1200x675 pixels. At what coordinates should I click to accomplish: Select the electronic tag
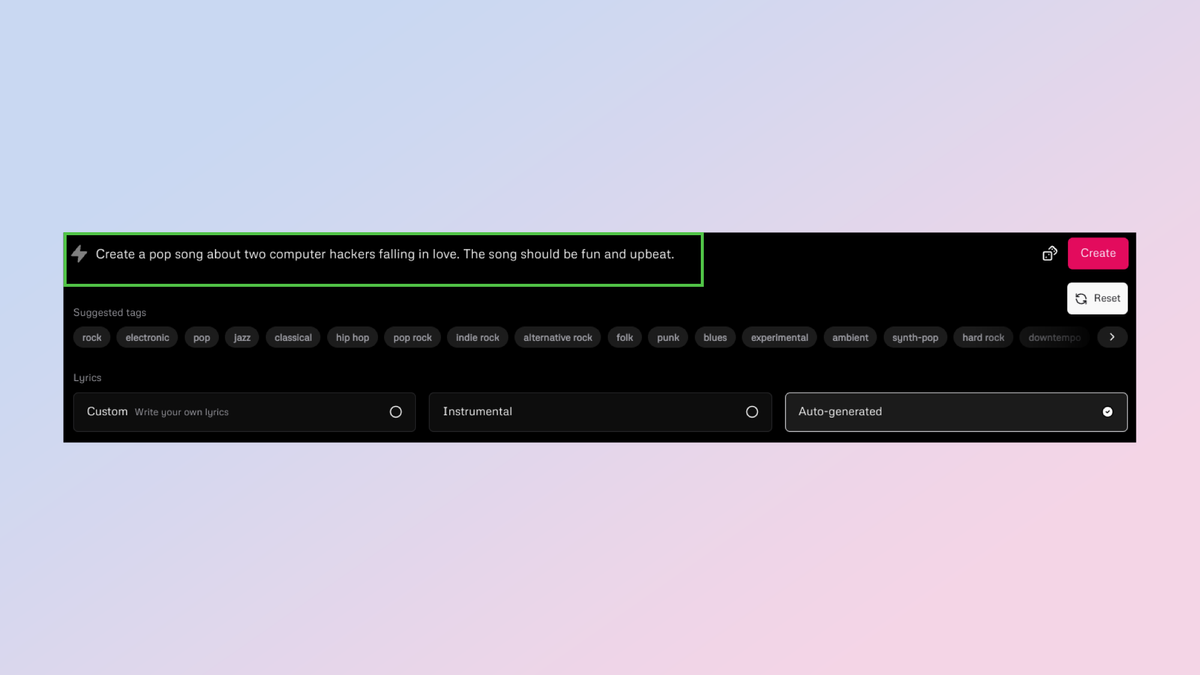(147, 337)
